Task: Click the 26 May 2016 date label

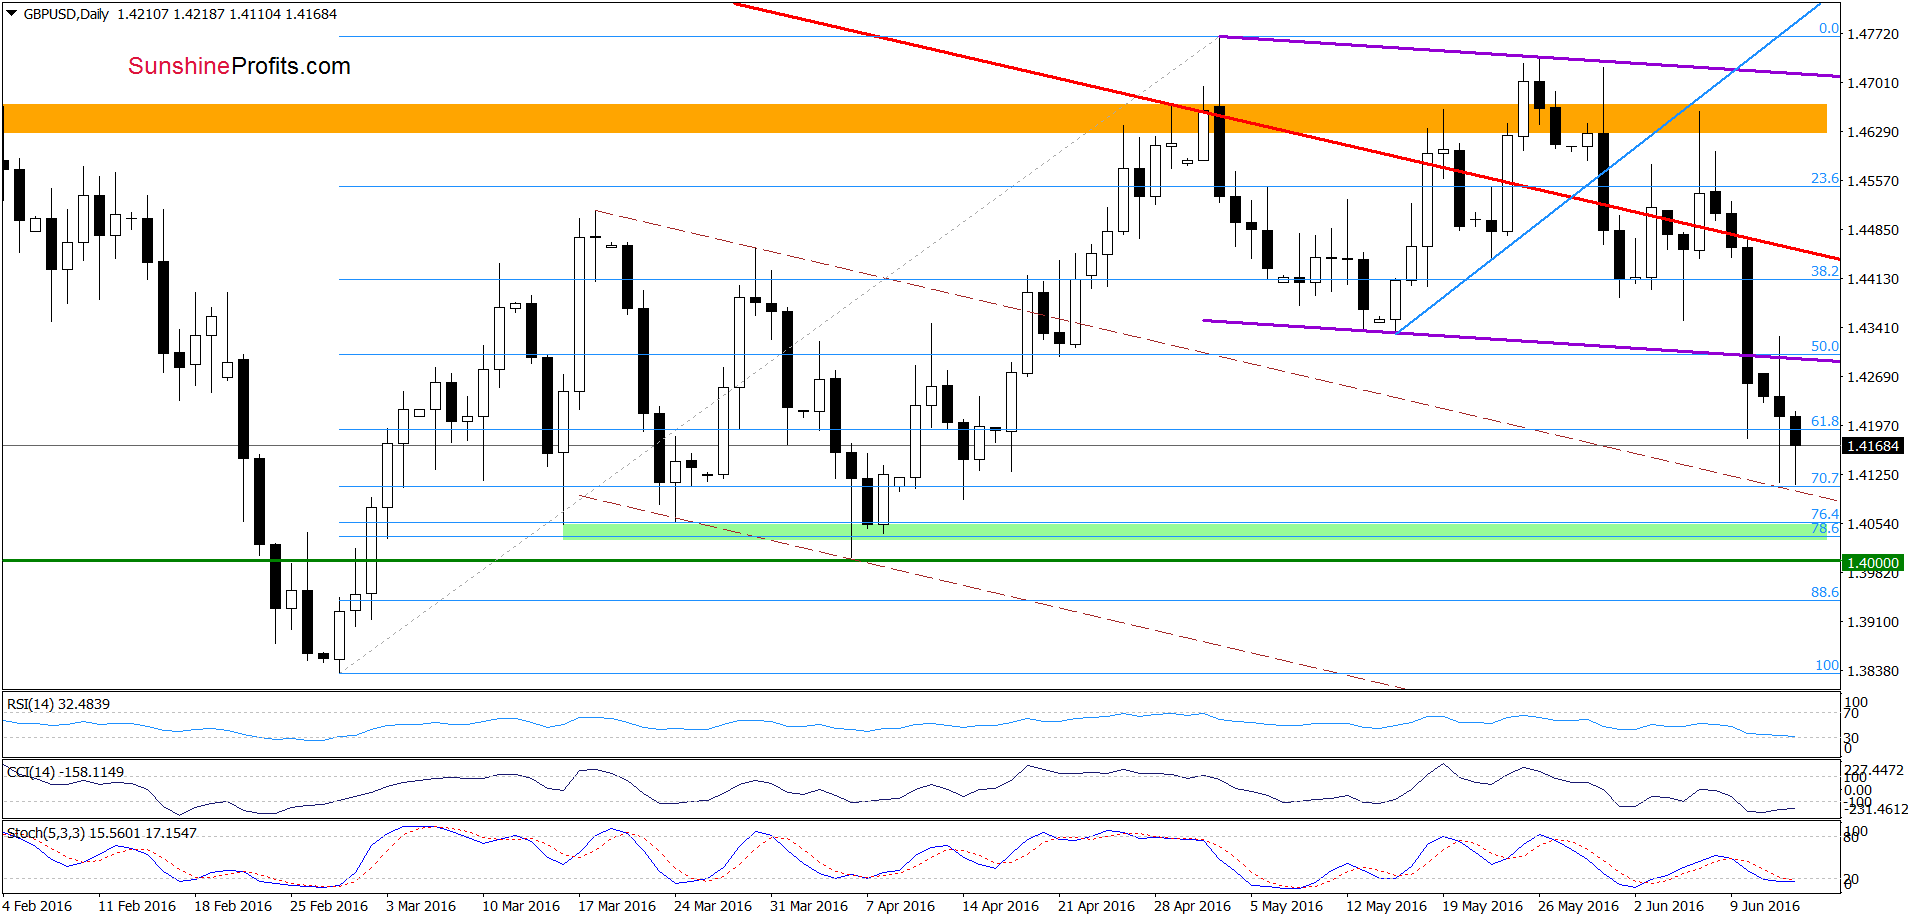Action: [x=1578, y=906]
